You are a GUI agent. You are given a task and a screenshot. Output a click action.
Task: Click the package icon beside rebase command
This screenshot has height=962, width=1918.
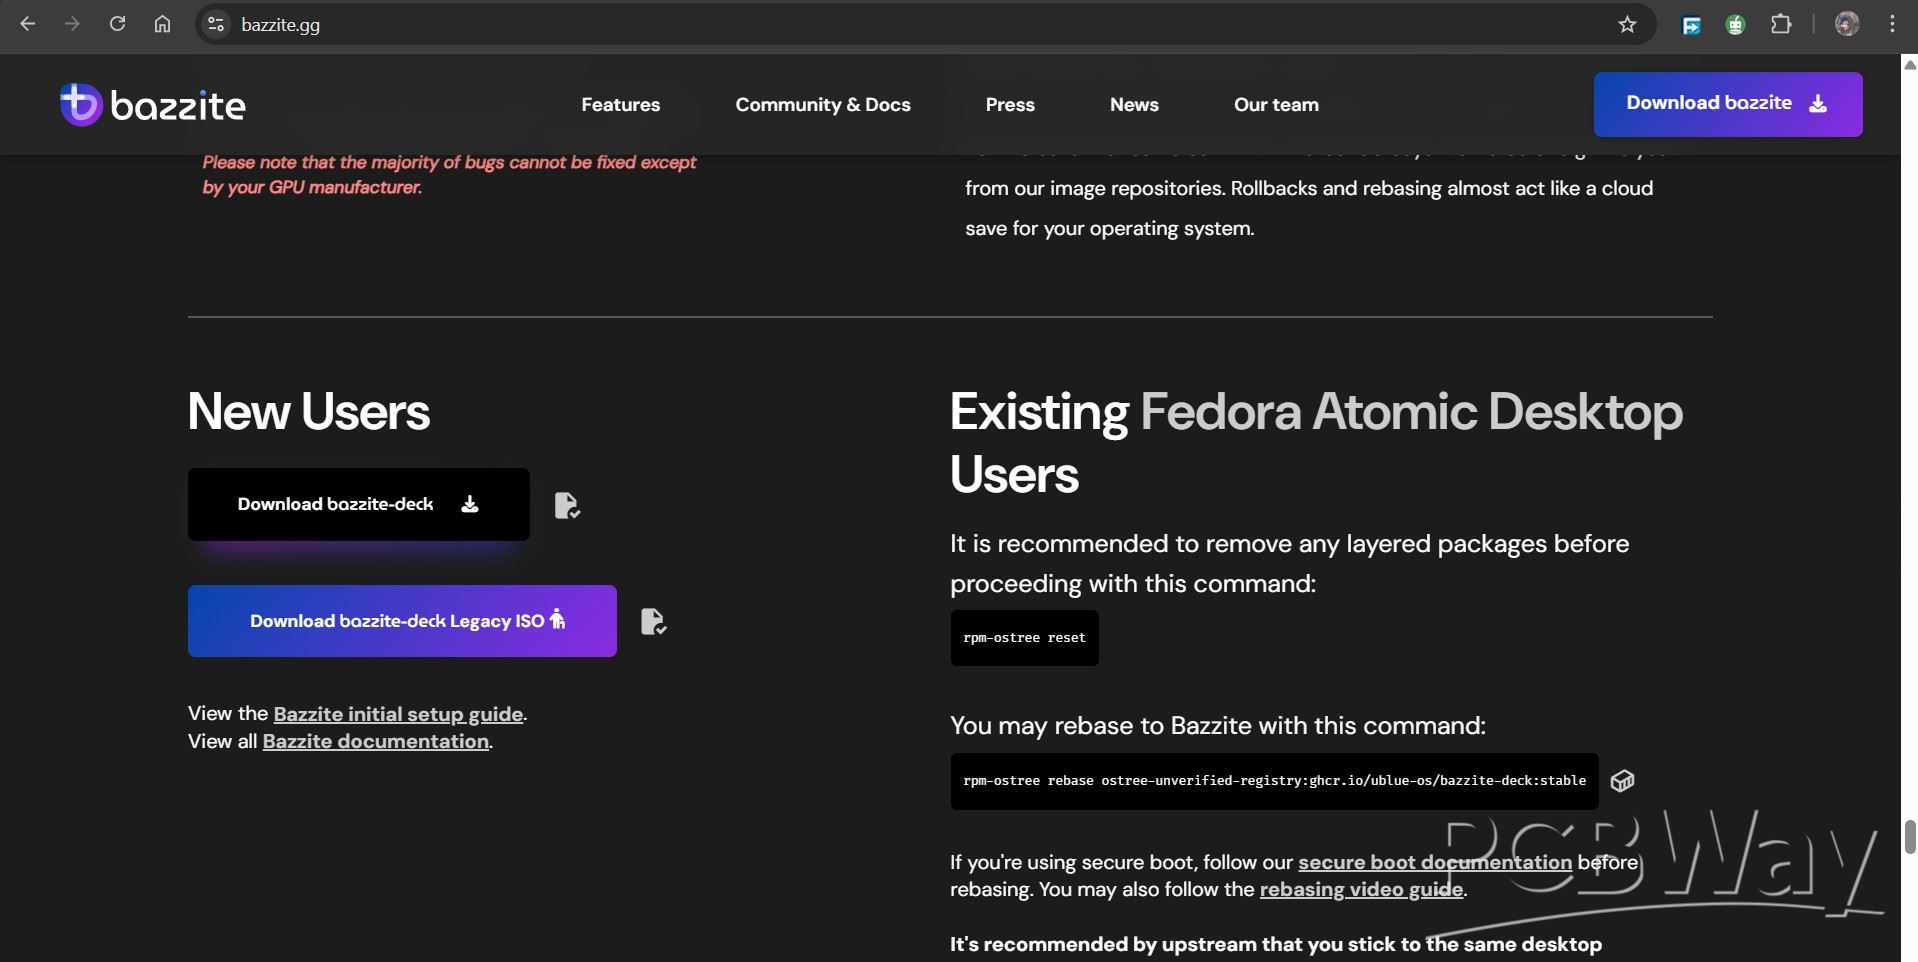pos(1622,781)
